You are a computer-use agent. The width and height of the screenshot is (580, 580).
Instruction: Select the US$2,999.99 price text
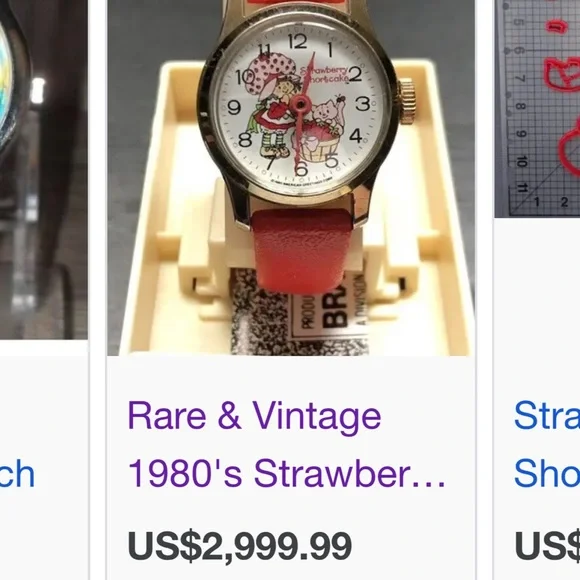point(239,545)
